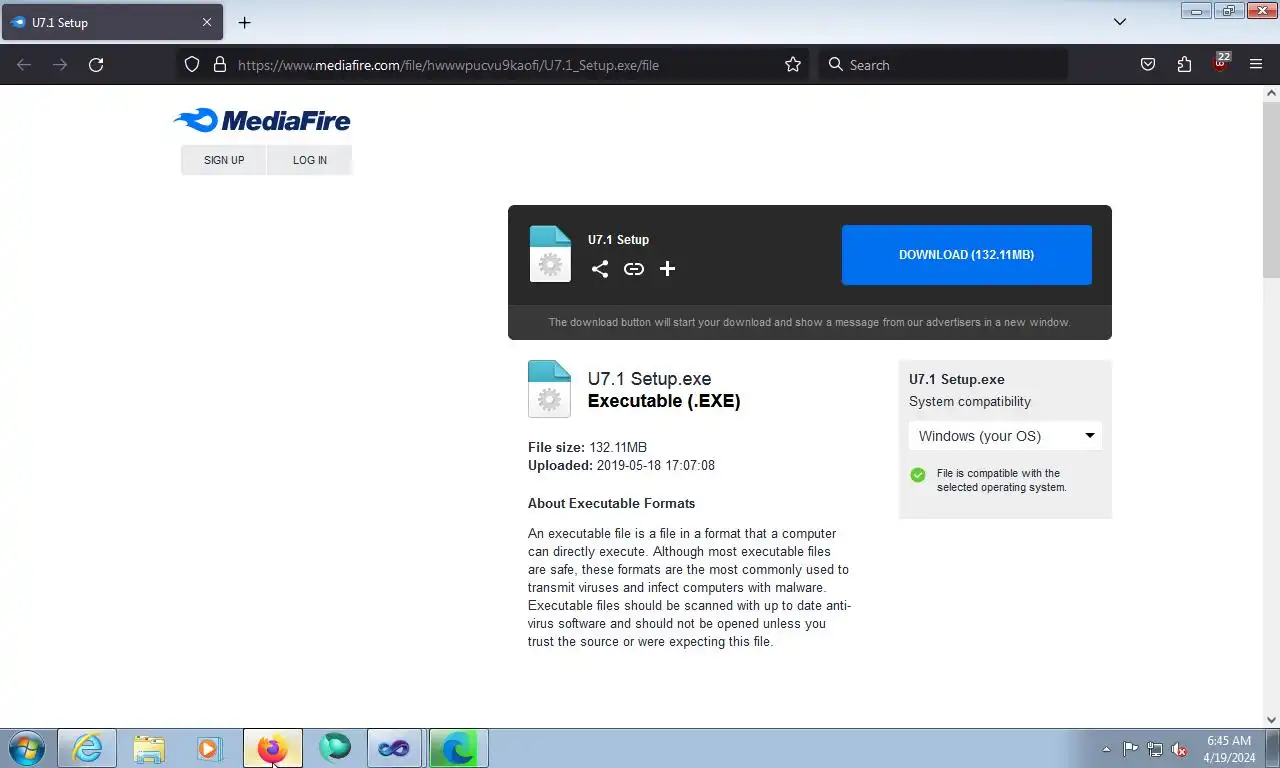Open network tray icon
The image size is (1280, 768).
[x=1155, y=749]
